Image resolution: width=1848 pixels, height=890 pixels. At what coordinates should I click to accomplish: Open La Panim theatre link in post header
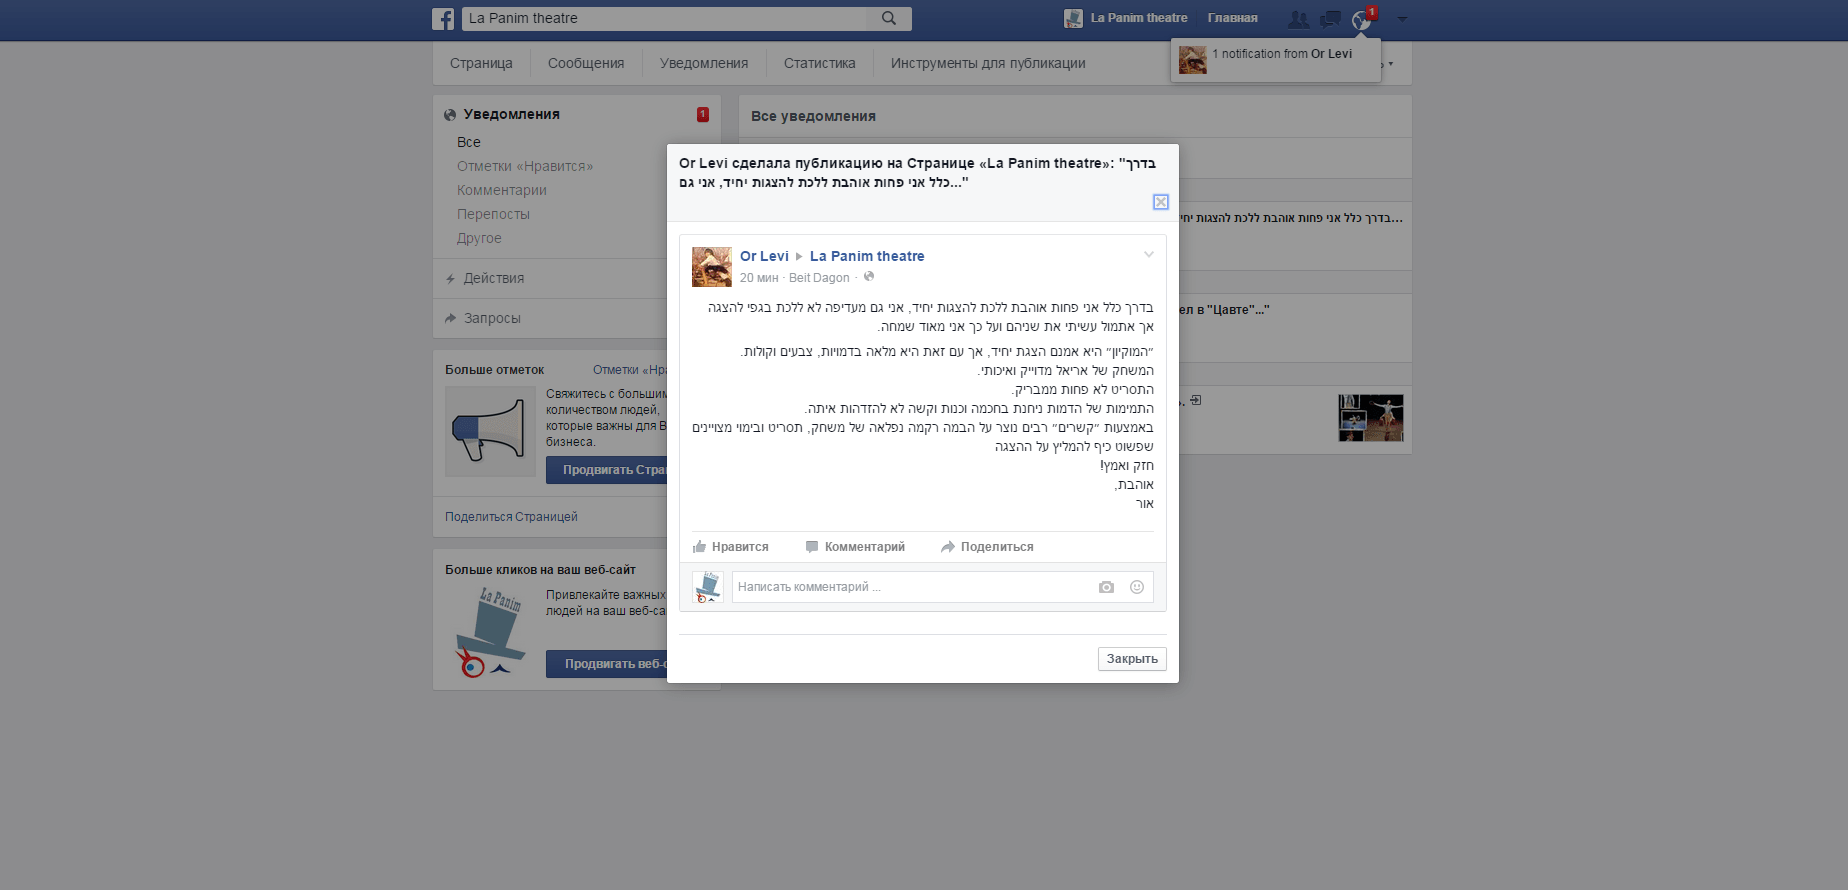click(867, 256)
